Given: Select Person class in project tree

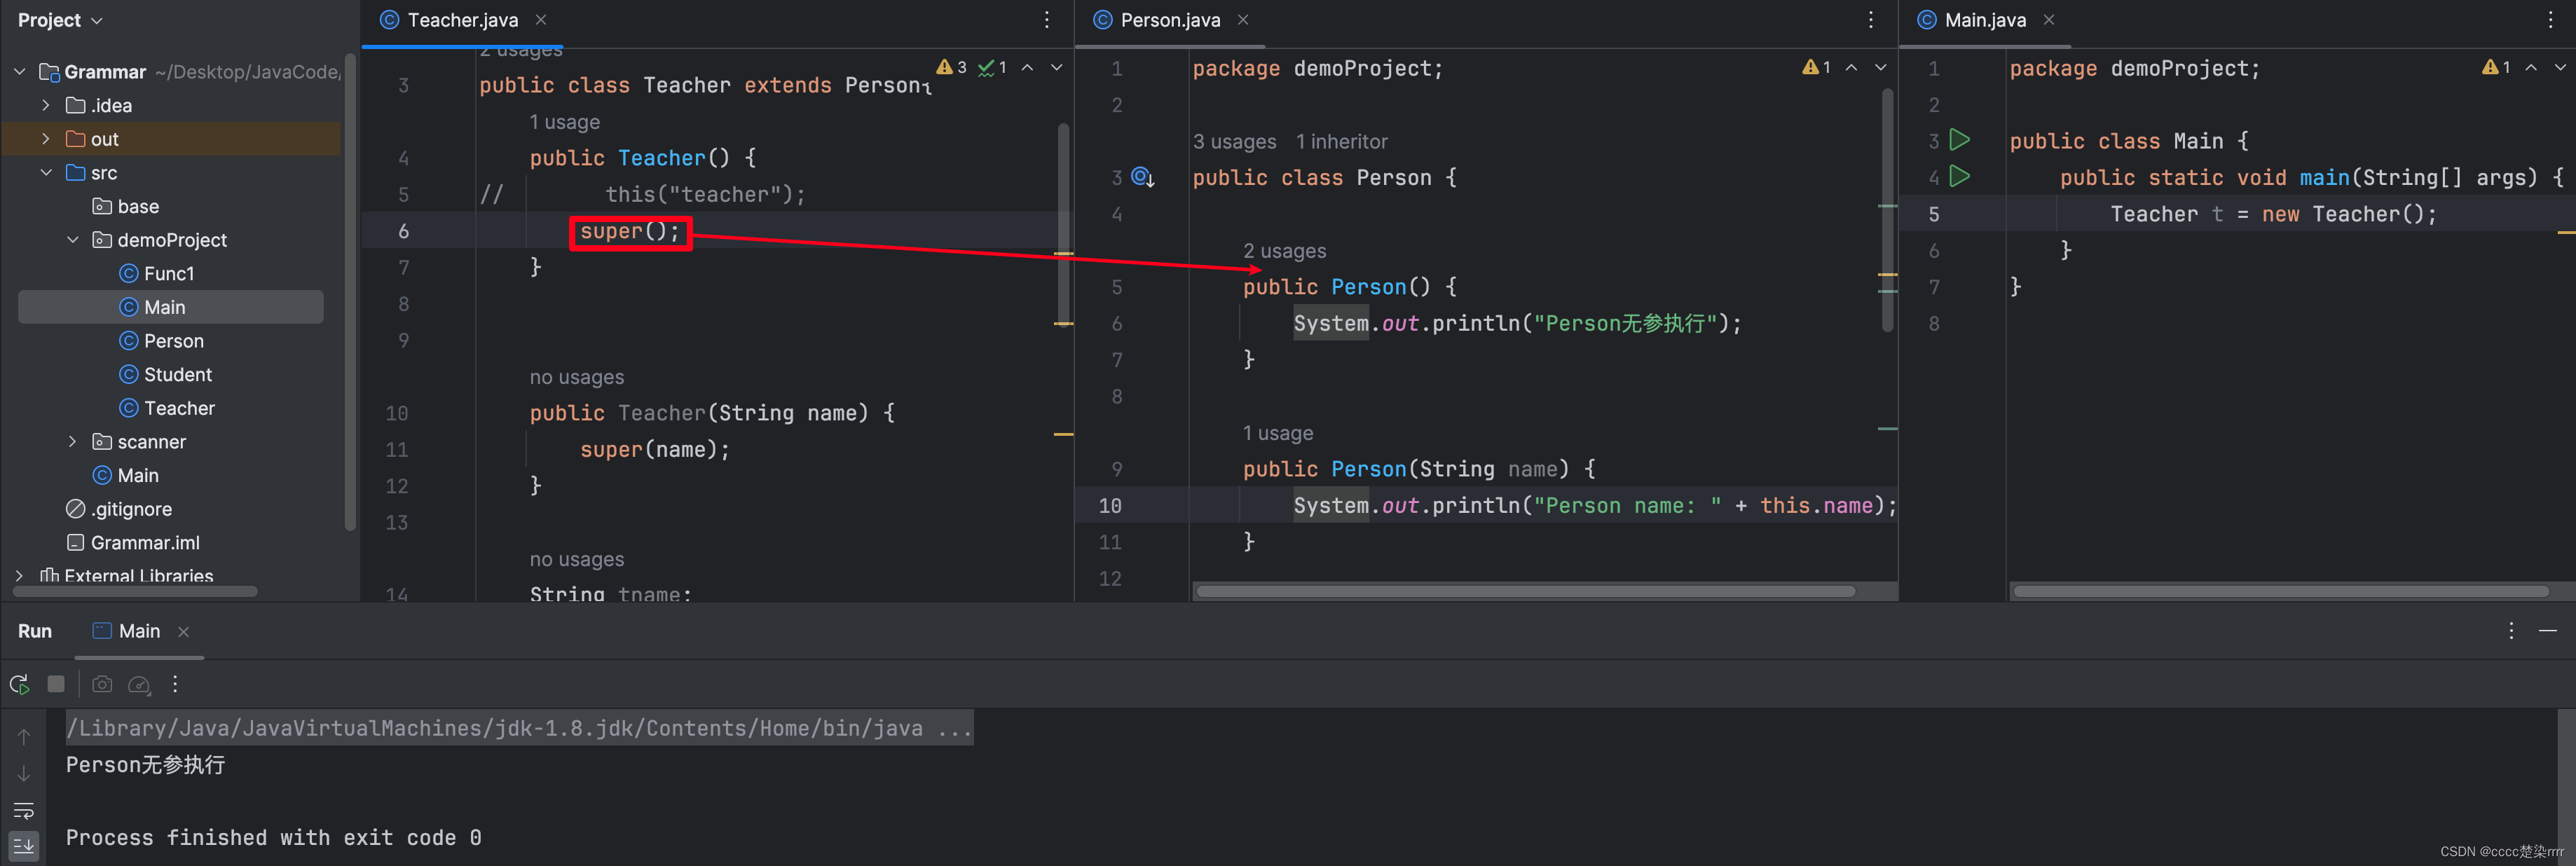Looking at the screenshot, I should coord(173,341).
